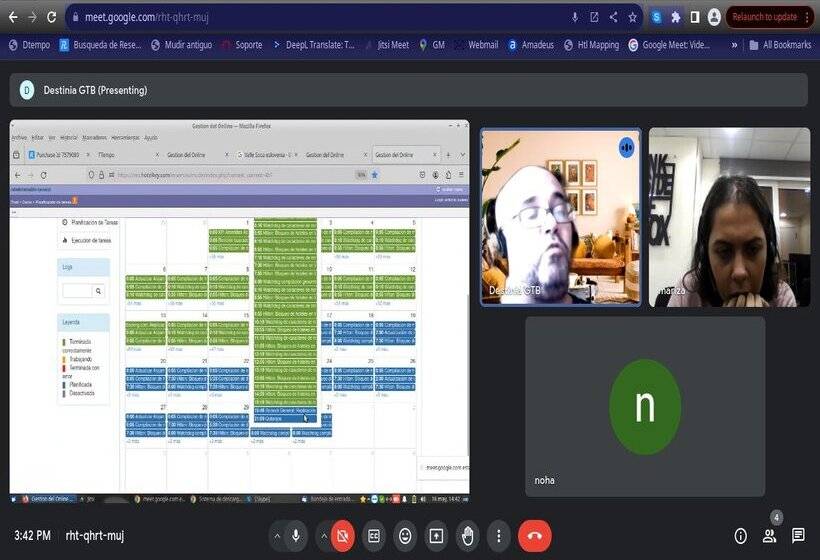The height and width of the screenshot is (560, 820).
Task: Raise your hand in the meeting
Action: [x=467, y=536]
